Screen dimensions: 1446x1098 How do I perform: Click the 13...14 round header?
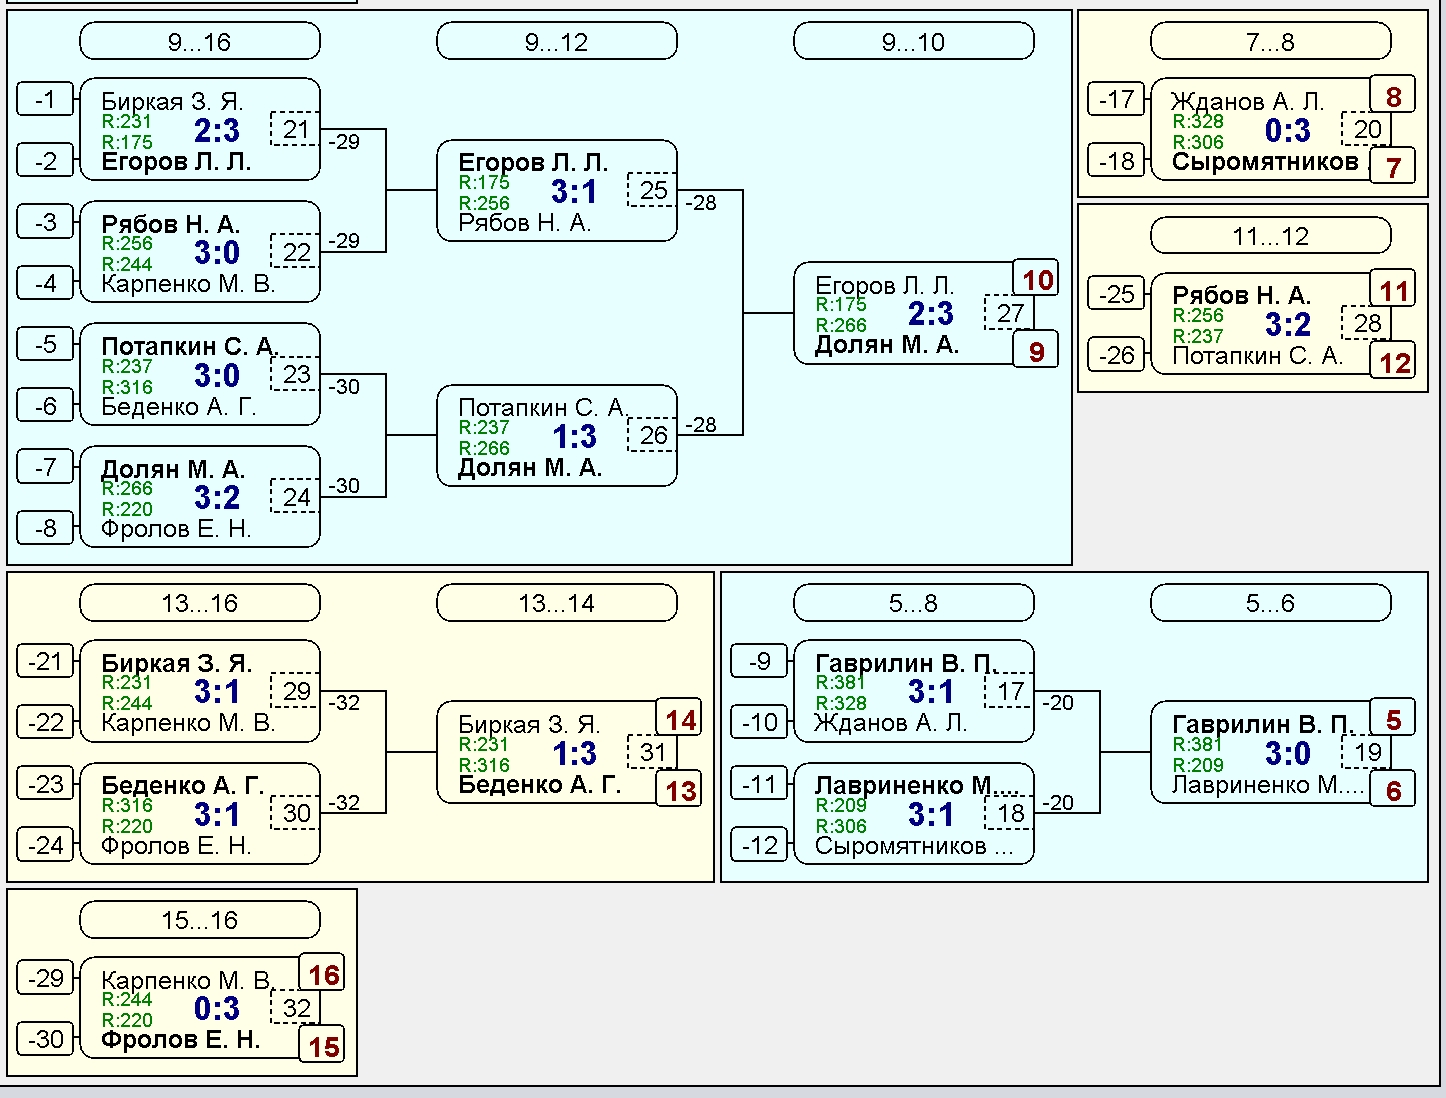[x=557, y=603]
